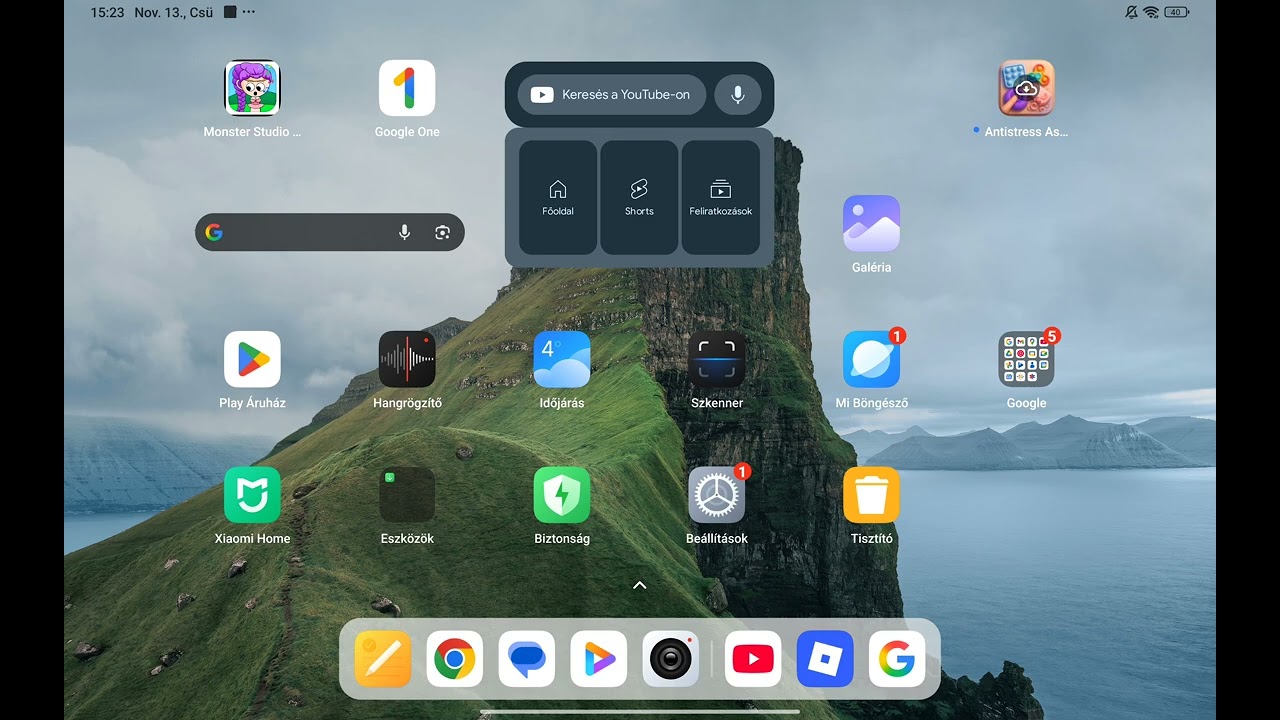Screen dimensions: 1280x720
Task: Open Feliratkozások in the YouTube widget
Action: pyautogui.click(x=720, y=198)
